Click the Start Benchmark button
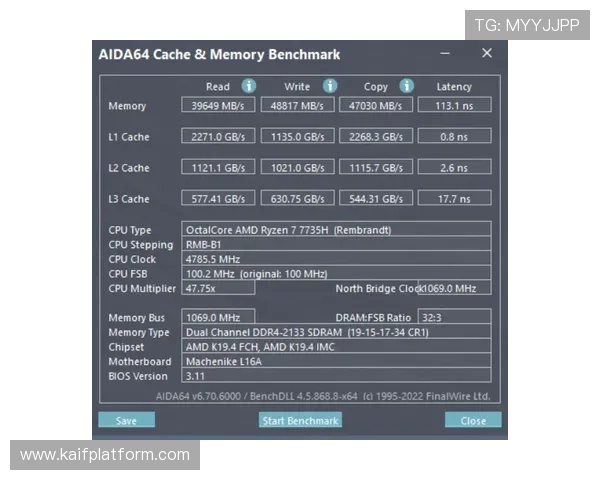Viewport: 600px width, 480px height. pos(300,421)
